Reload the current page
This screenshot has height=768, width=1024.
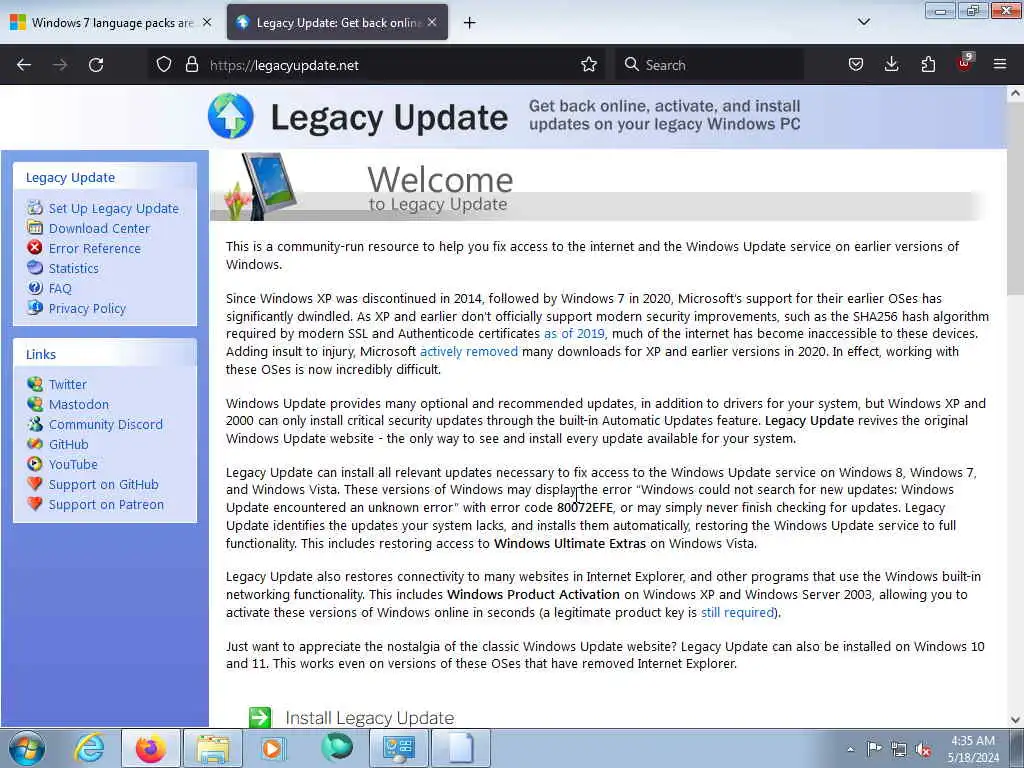point(96,65)
